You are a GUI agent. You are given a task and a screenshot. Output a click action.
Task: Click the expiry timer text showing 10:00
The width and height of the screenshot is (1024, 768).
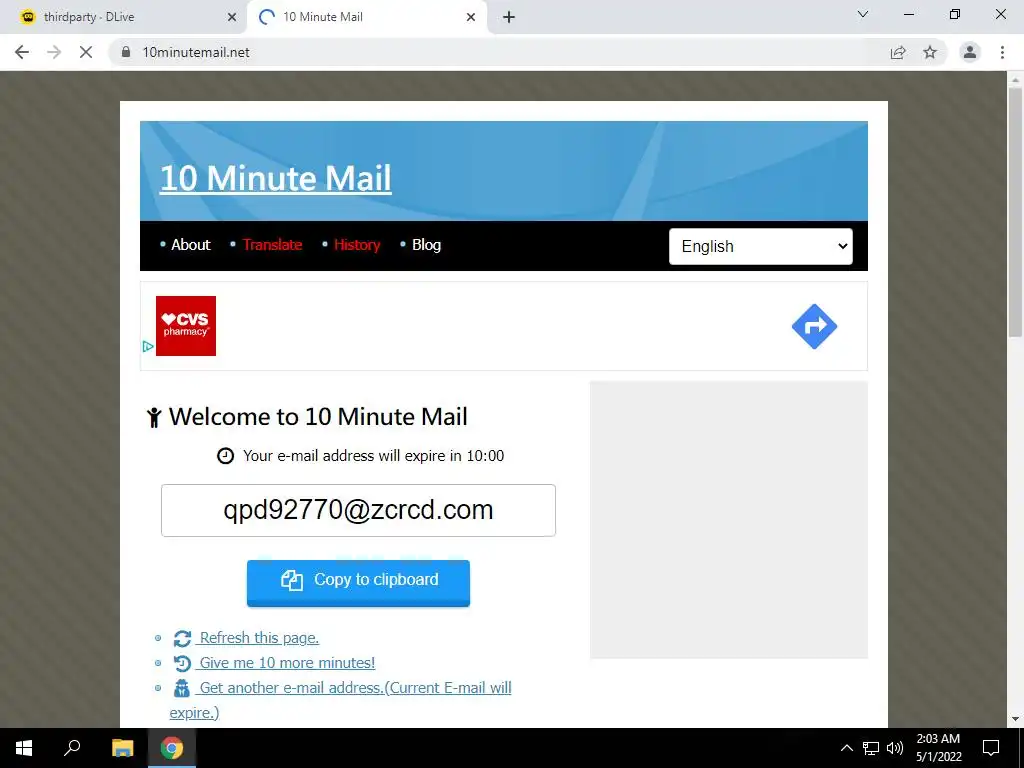click(x=374, y=456)
